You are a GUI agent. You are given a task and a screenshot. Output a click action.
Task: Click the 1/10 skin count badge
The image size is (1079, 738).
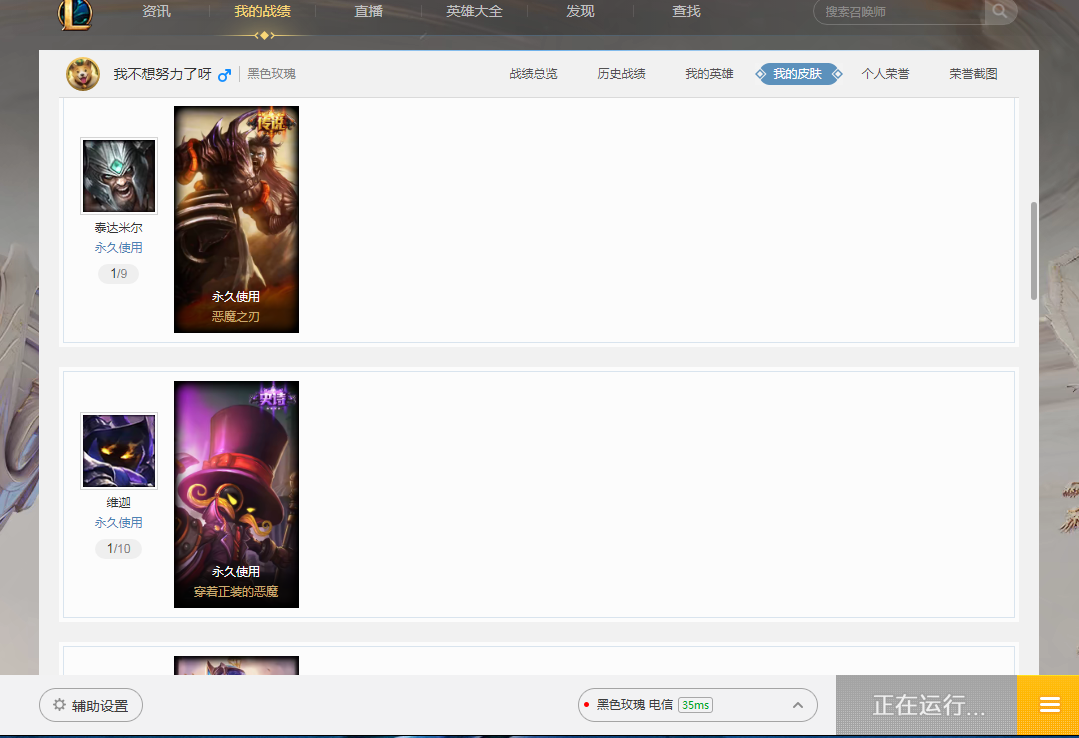point(118,549)
